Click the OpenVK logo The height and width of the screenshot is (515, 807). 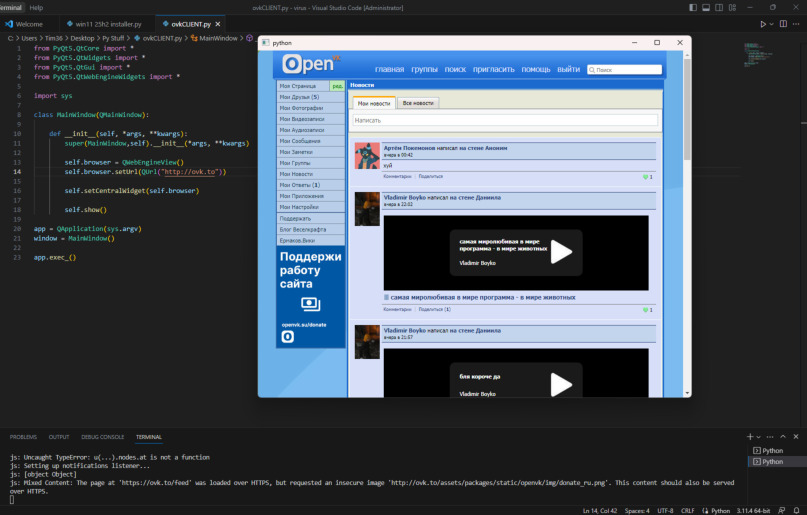(x=308, y=65)
